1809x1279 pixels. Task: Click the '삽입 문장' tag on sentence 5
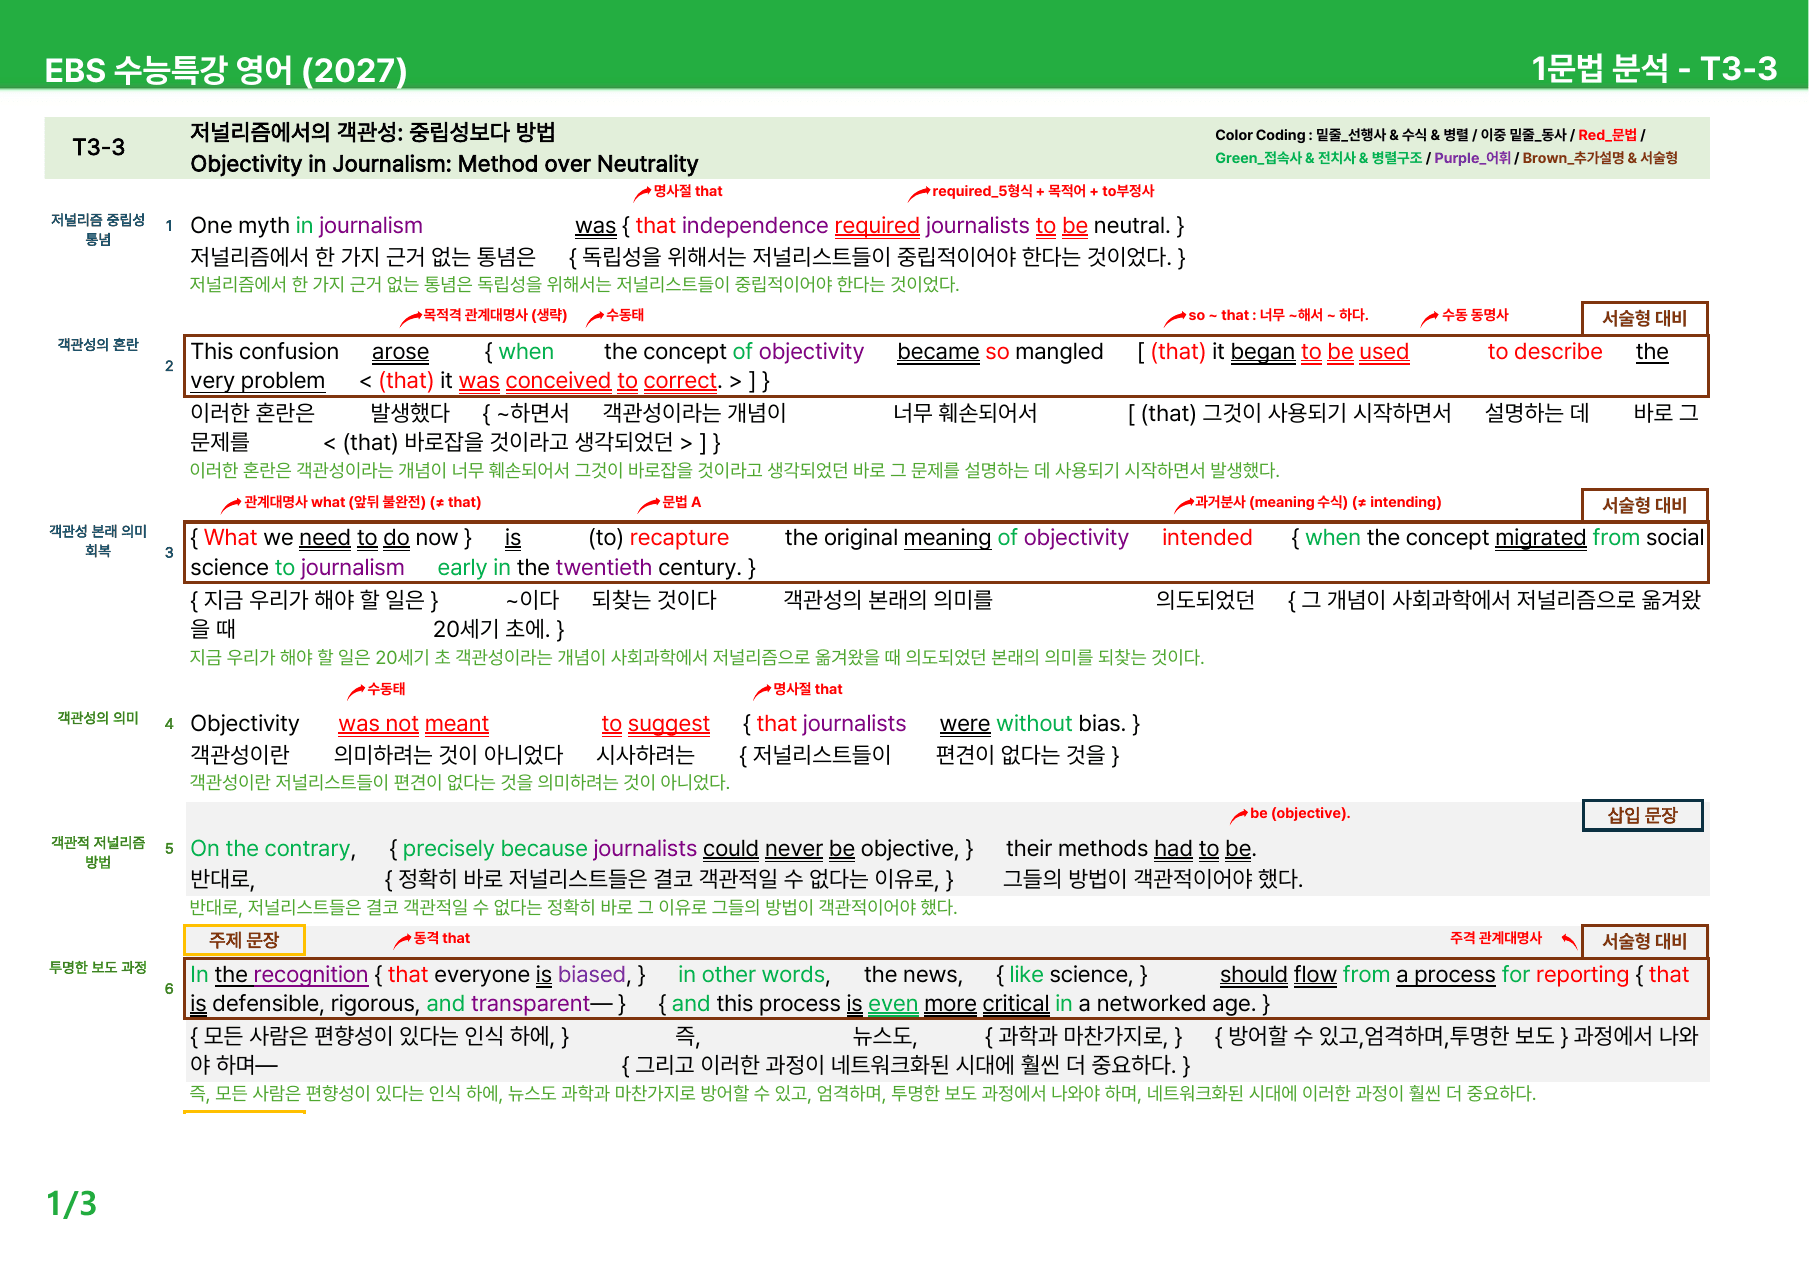point(1642,815)
